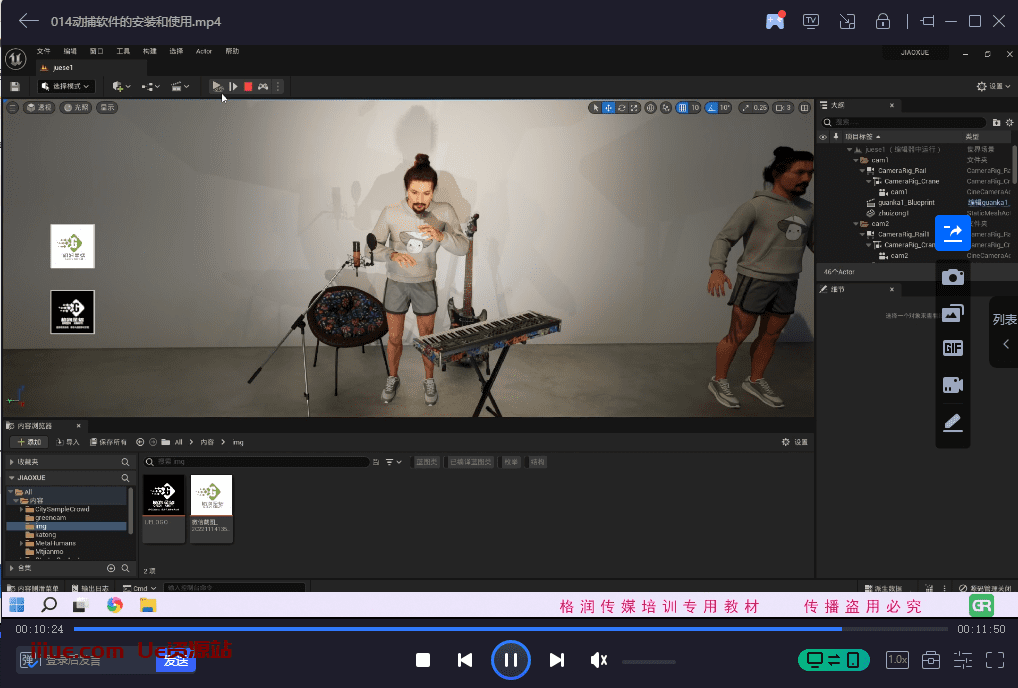Toggle the pin window on top icon
1018x688 pixels.
927,21
